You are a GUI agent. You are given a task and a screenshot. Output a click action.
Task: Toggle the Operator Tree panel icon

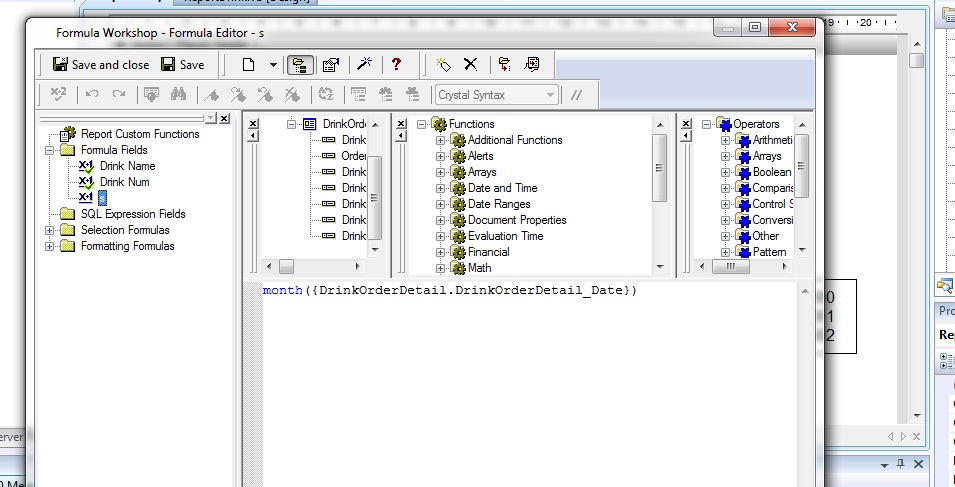tap(412, 94)
